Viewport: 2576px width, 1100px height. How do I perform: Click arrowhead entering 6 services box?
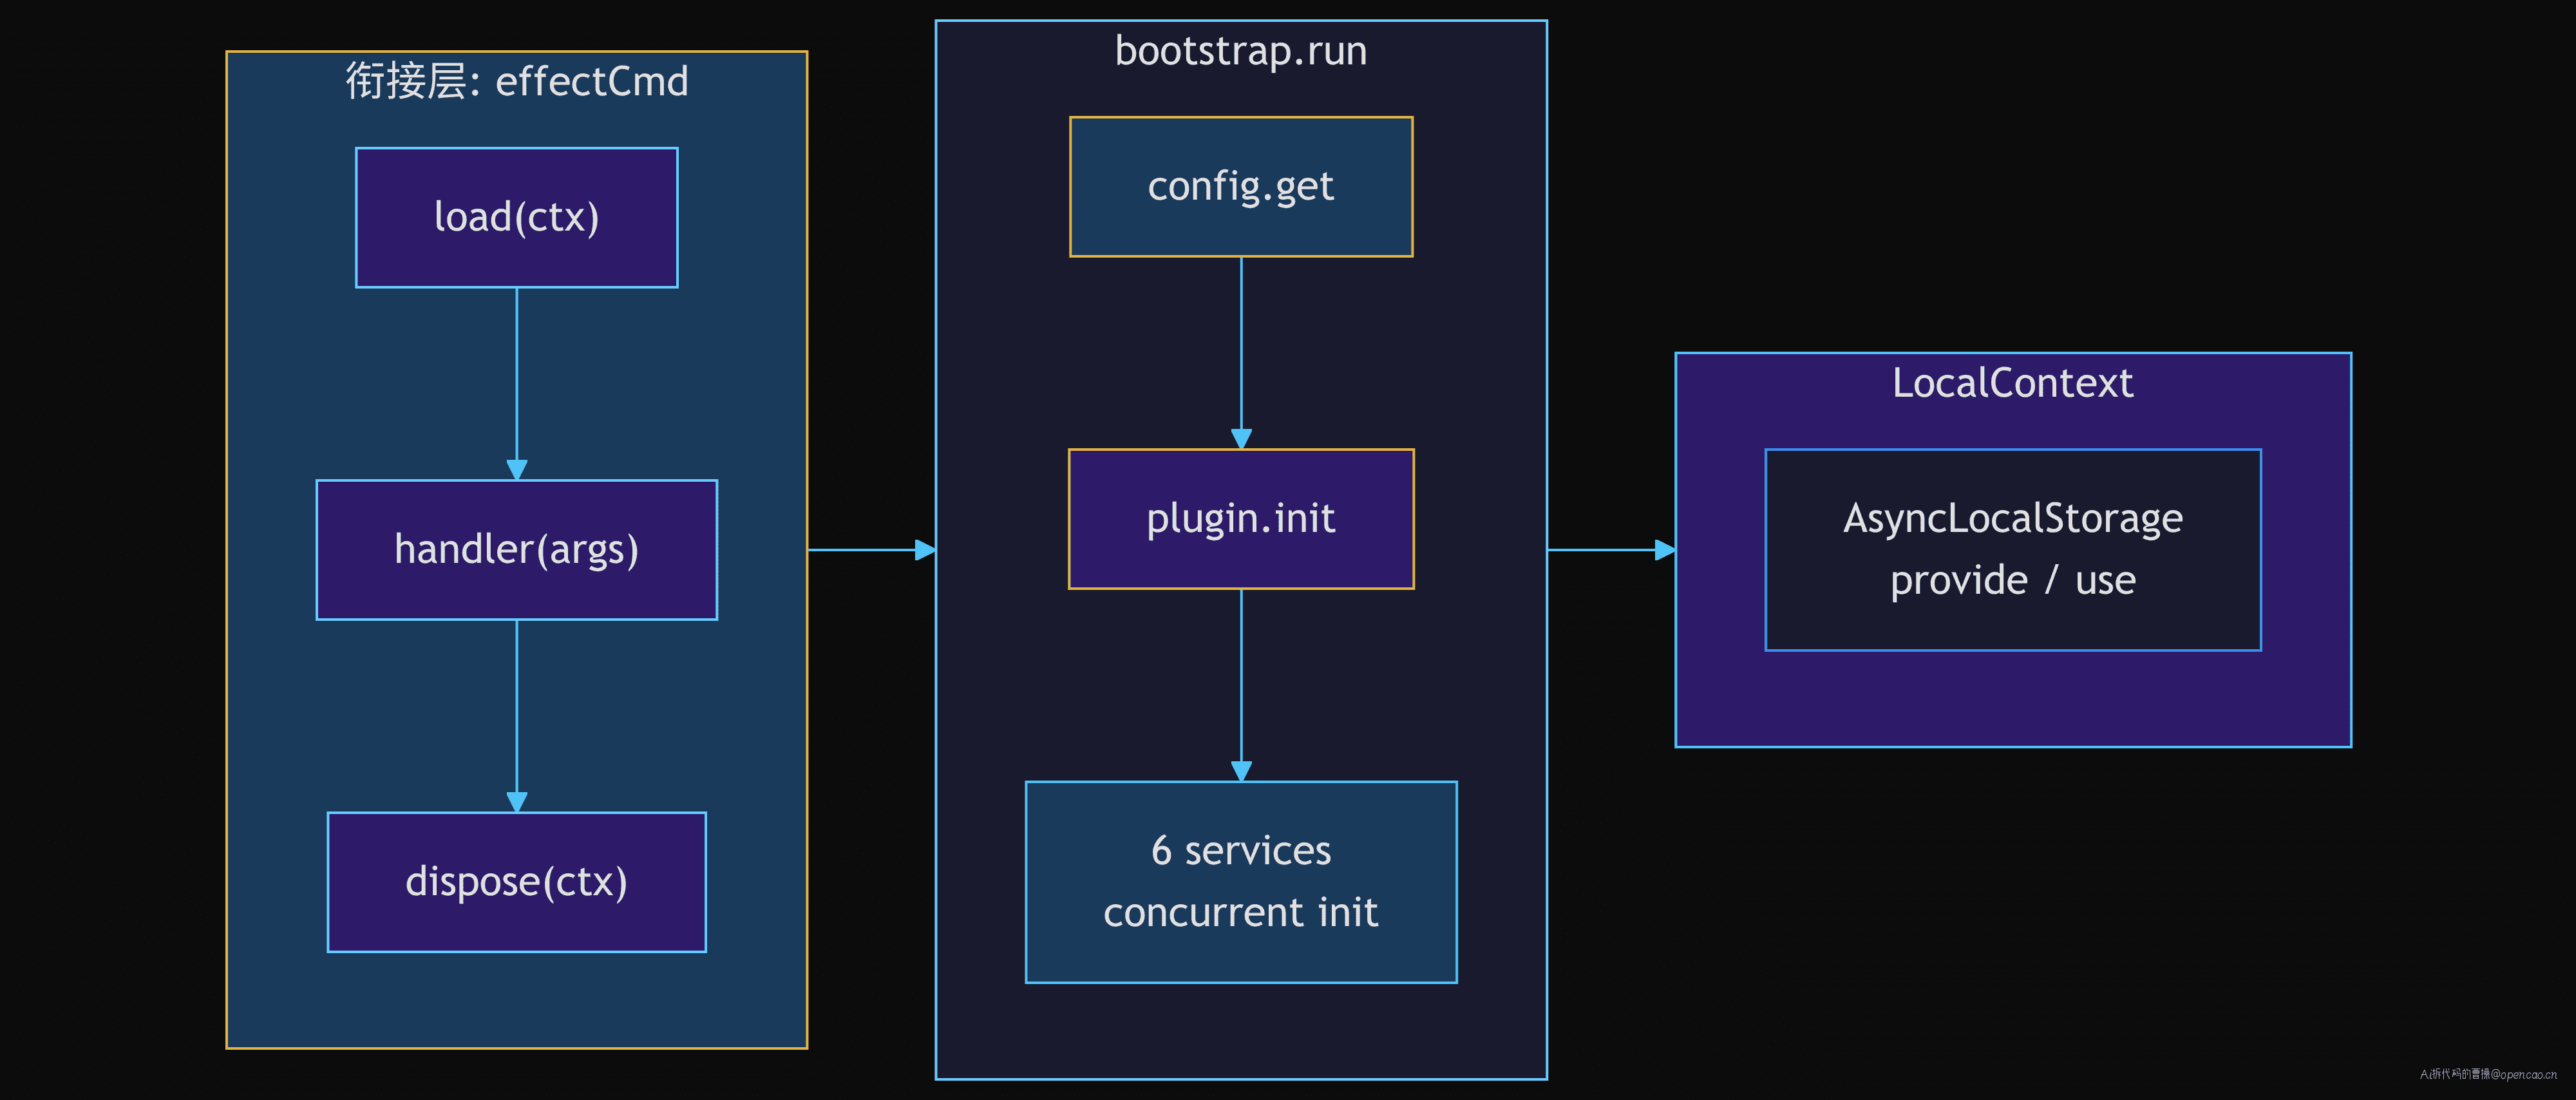(x=1241, y=771)
